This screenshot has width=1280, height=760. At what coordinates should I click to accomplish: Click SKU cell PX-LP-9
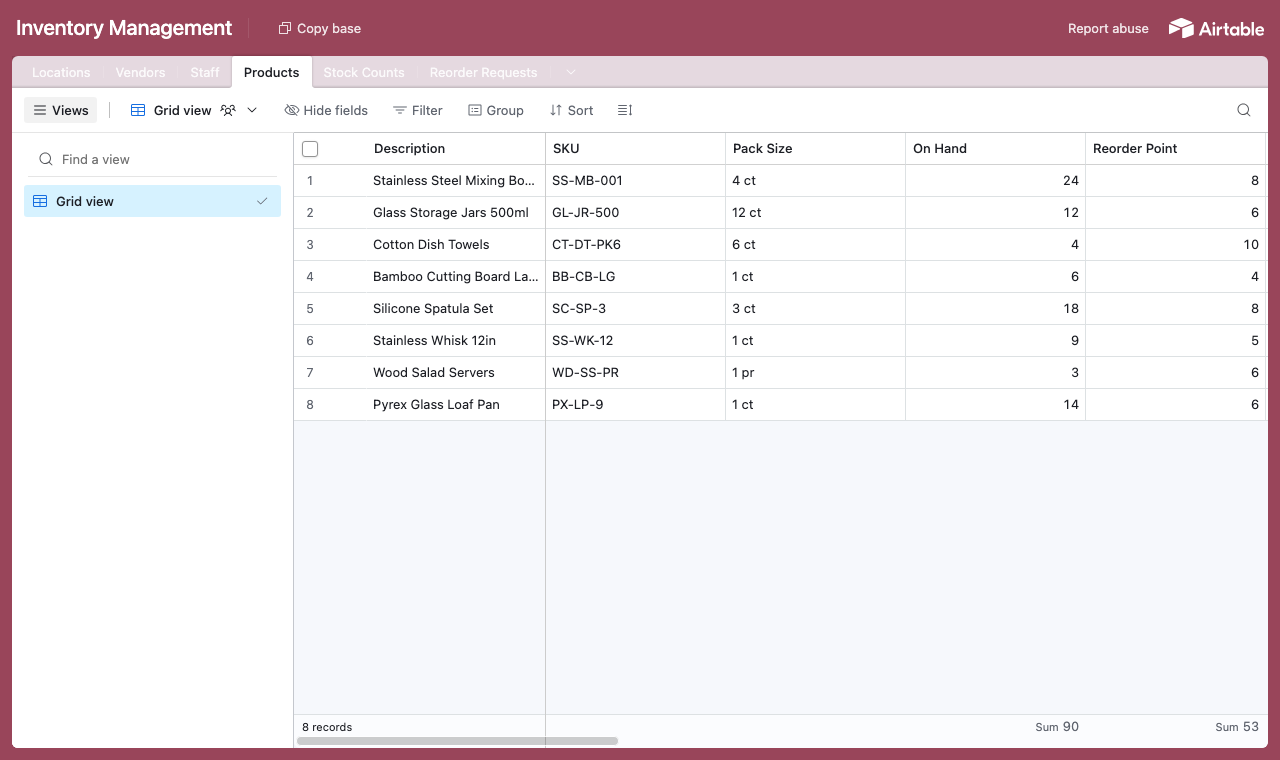636,405
